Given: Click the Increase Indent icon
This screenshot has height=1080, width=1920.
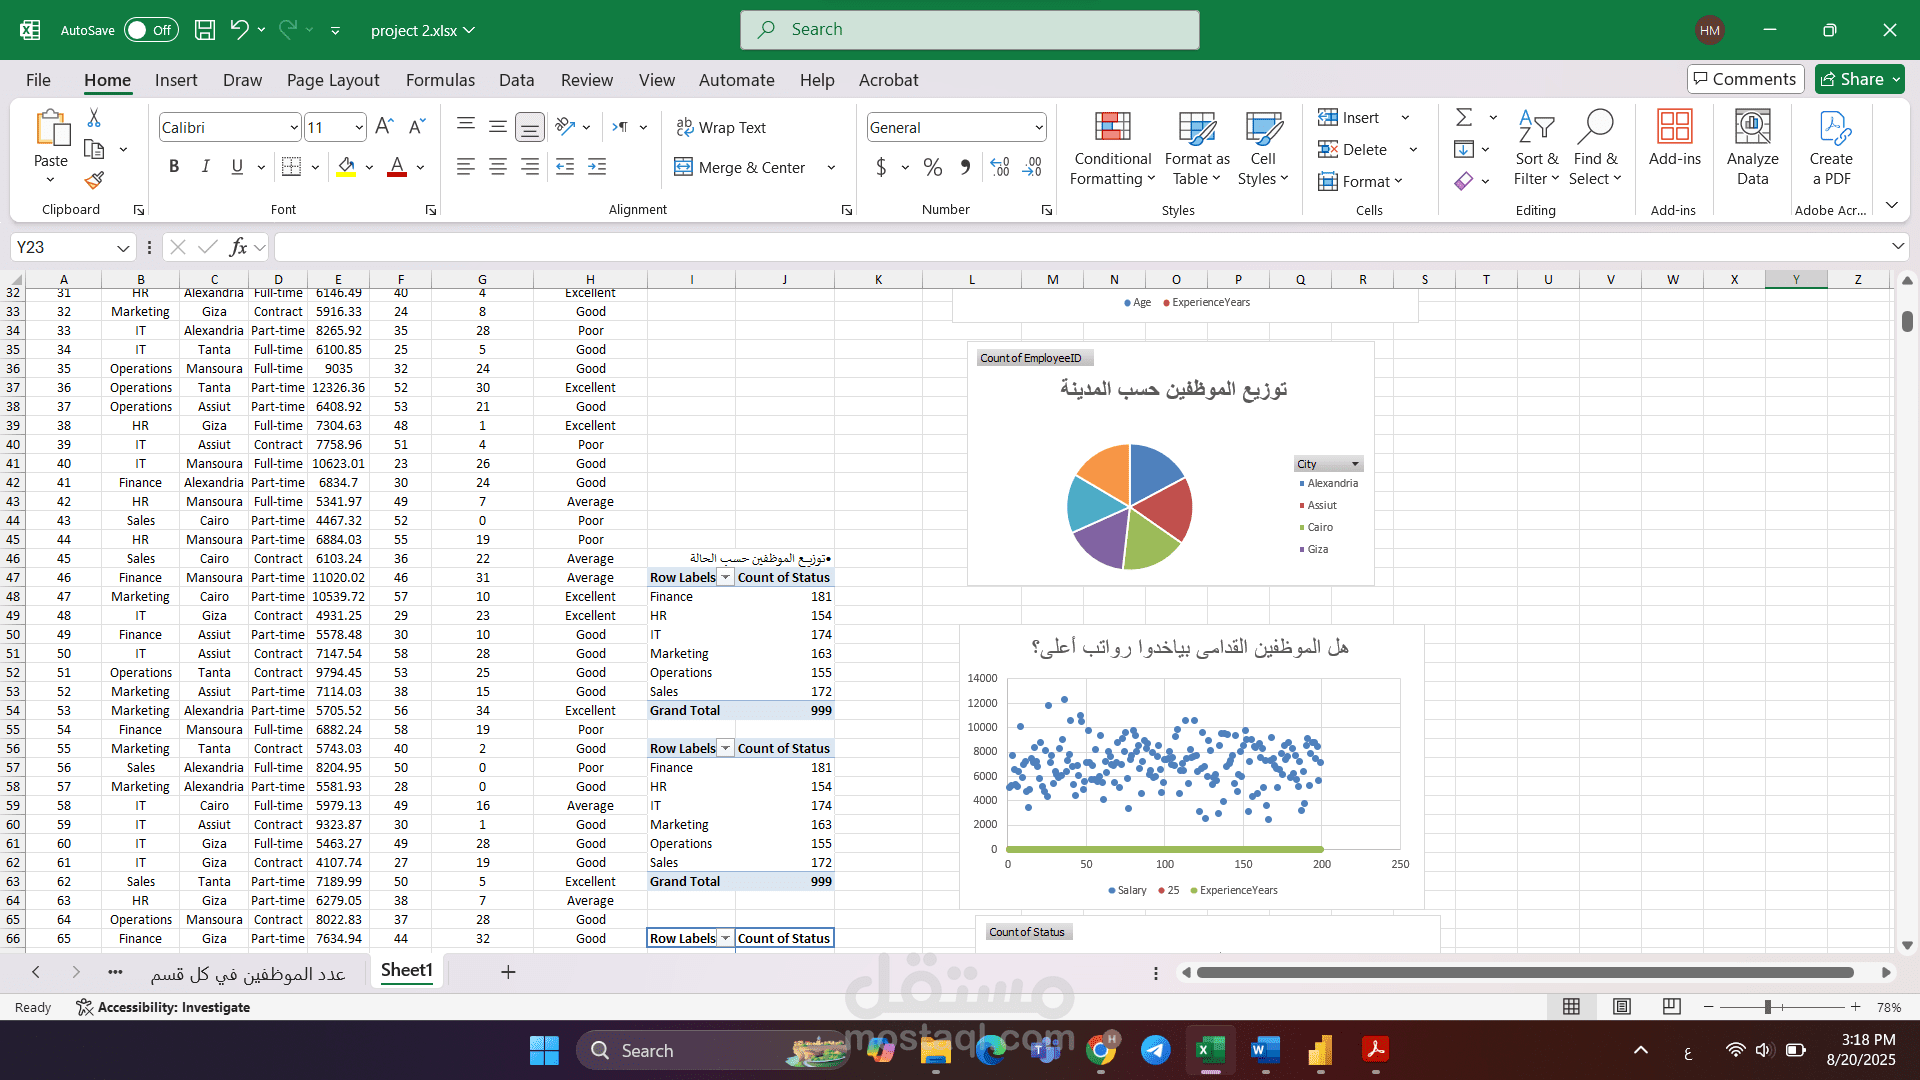Looking at the screenshot, I should [x=597, y=167].
